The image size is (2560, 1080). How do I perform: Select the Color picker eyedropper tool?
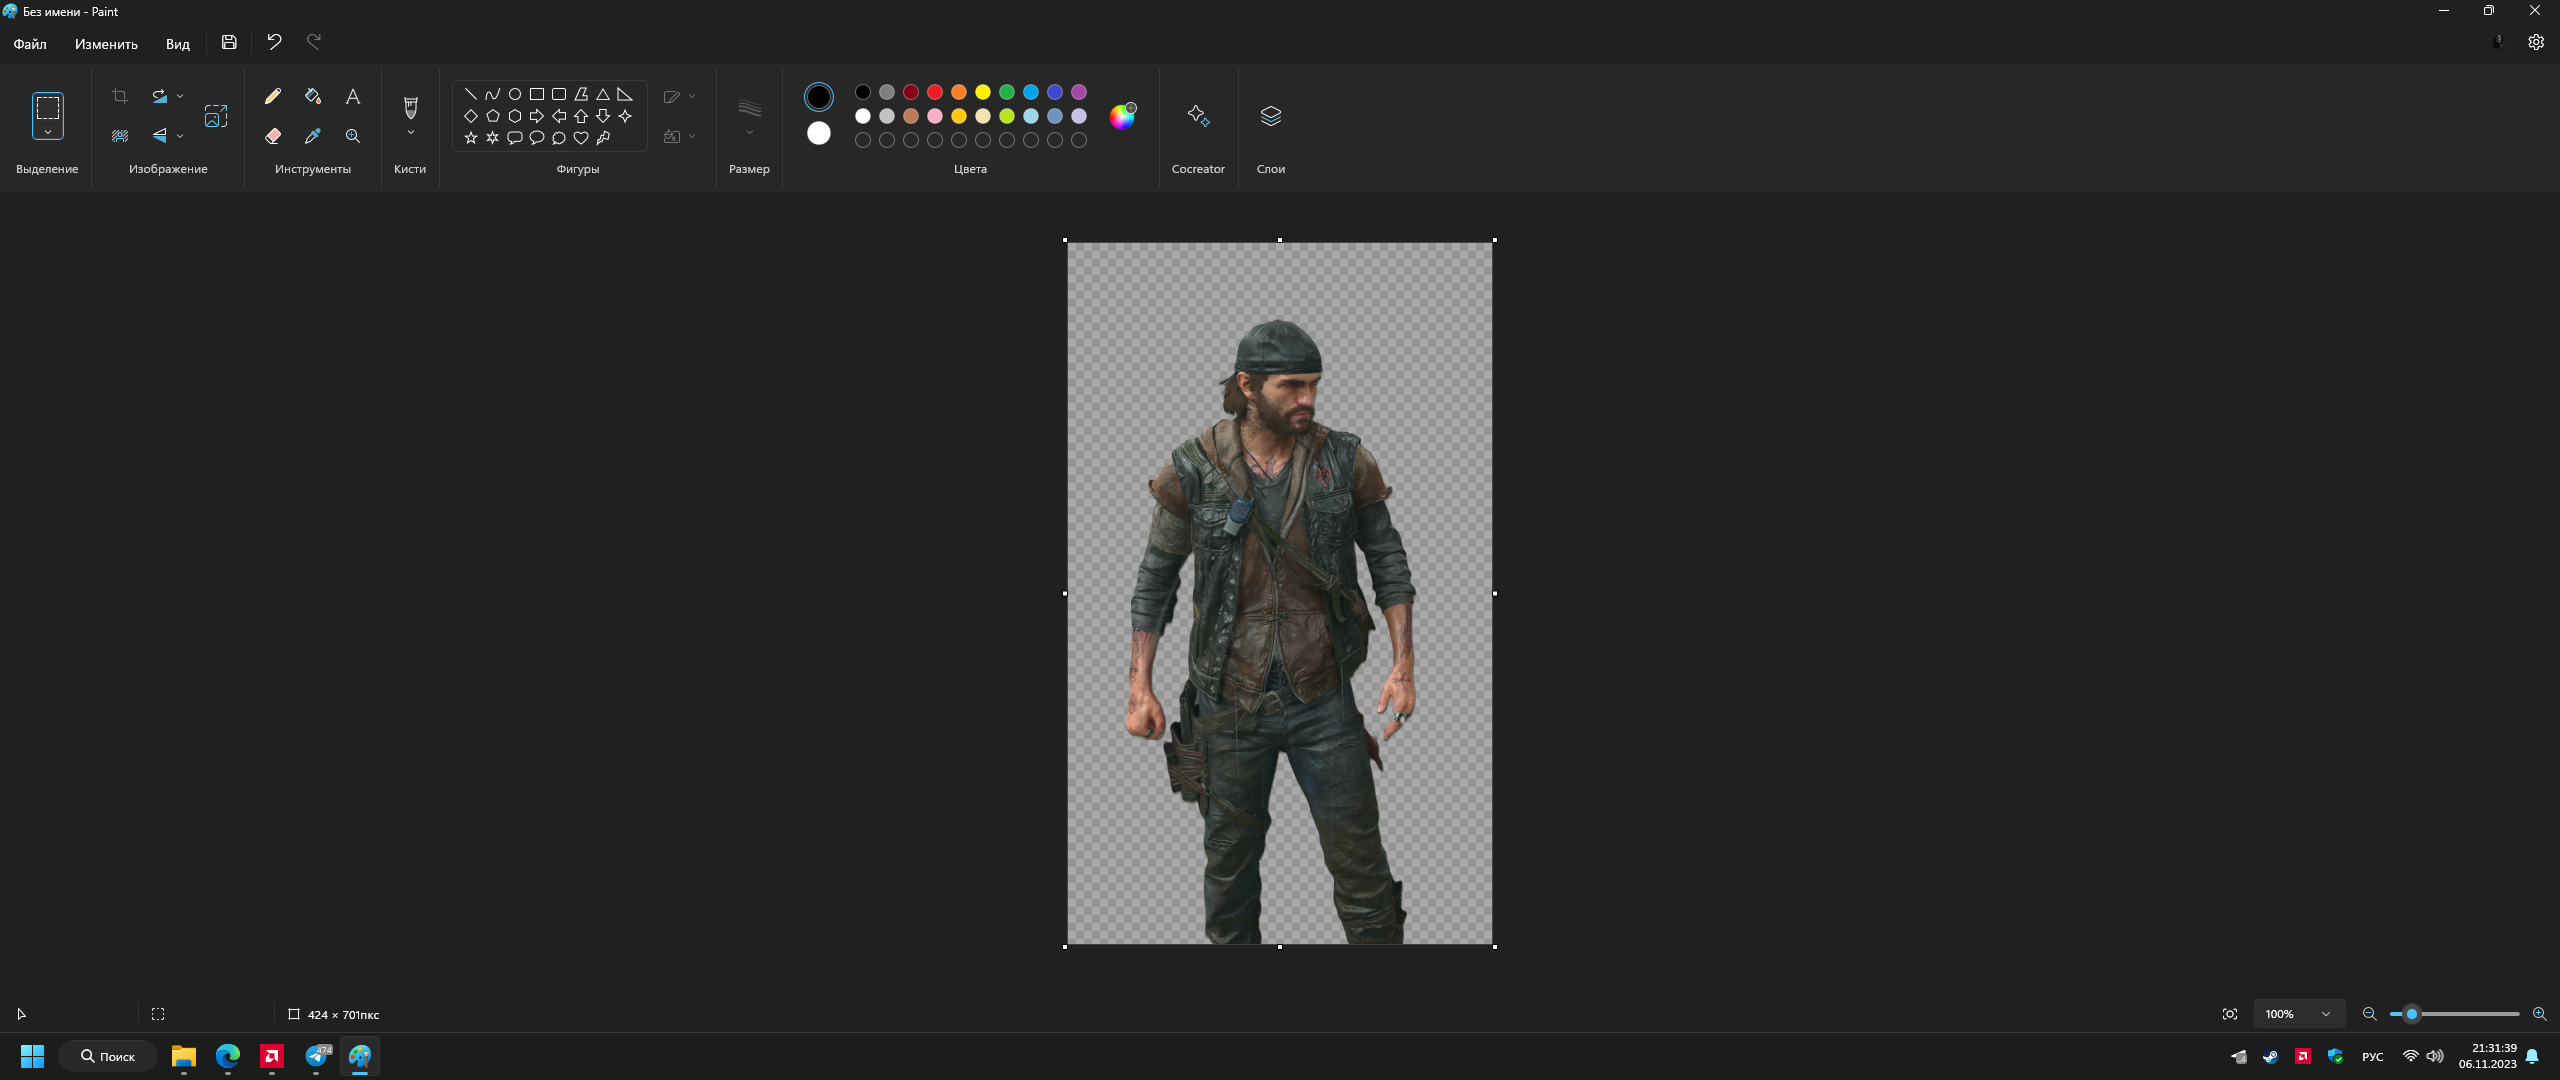[x=313, y=136]
